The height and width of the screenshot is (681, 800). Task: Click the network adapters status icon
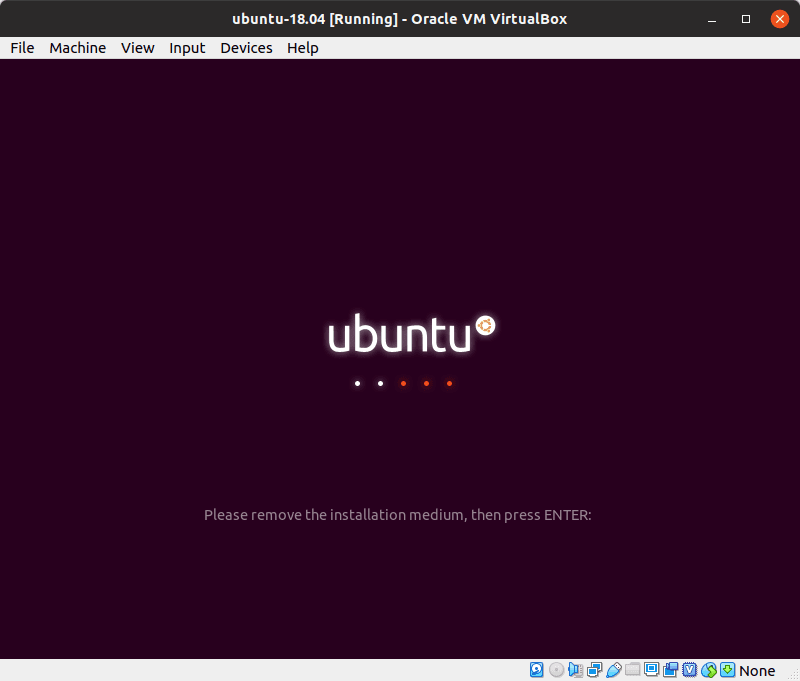coord(594,670)
